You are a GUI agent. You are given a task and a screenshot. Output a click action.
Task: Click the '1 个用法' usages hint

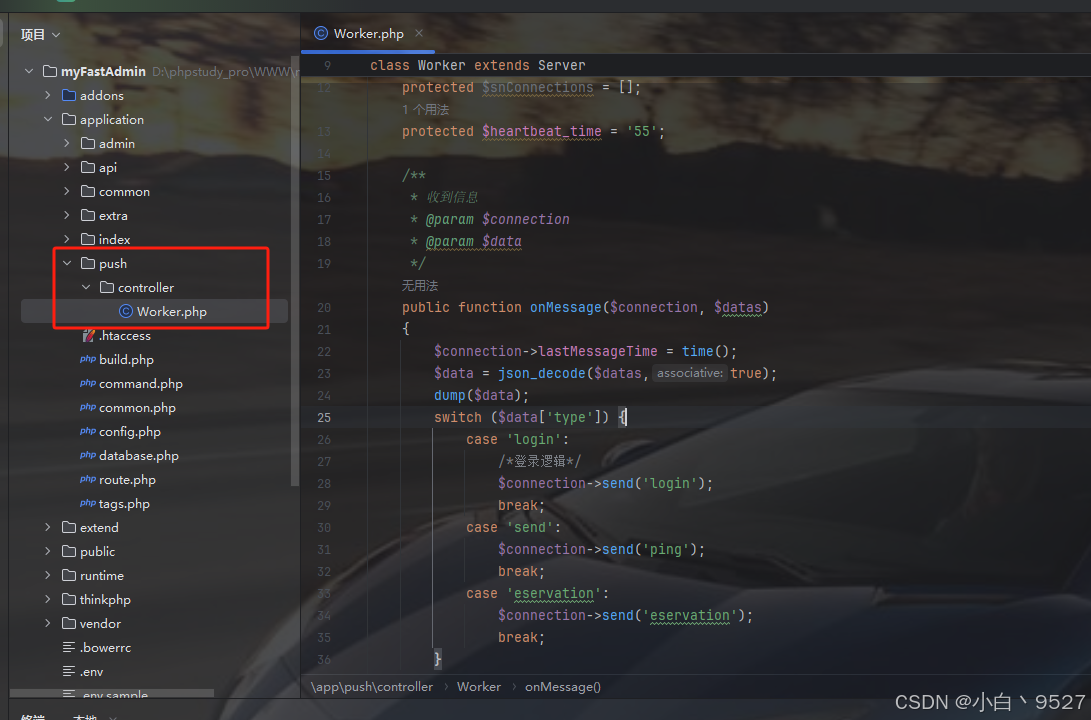coord(425,109)
